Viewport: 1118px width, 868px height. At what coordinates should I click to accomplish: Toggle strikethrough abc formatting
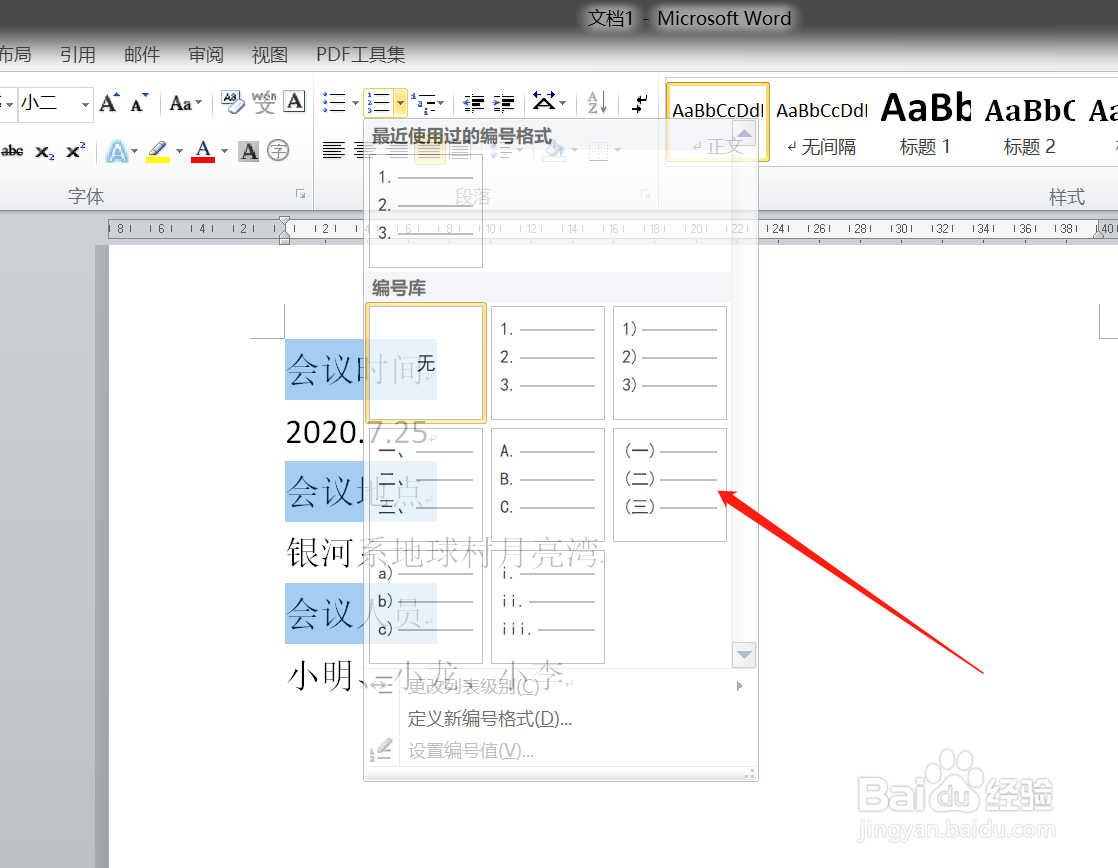click(x=12, y=150)
